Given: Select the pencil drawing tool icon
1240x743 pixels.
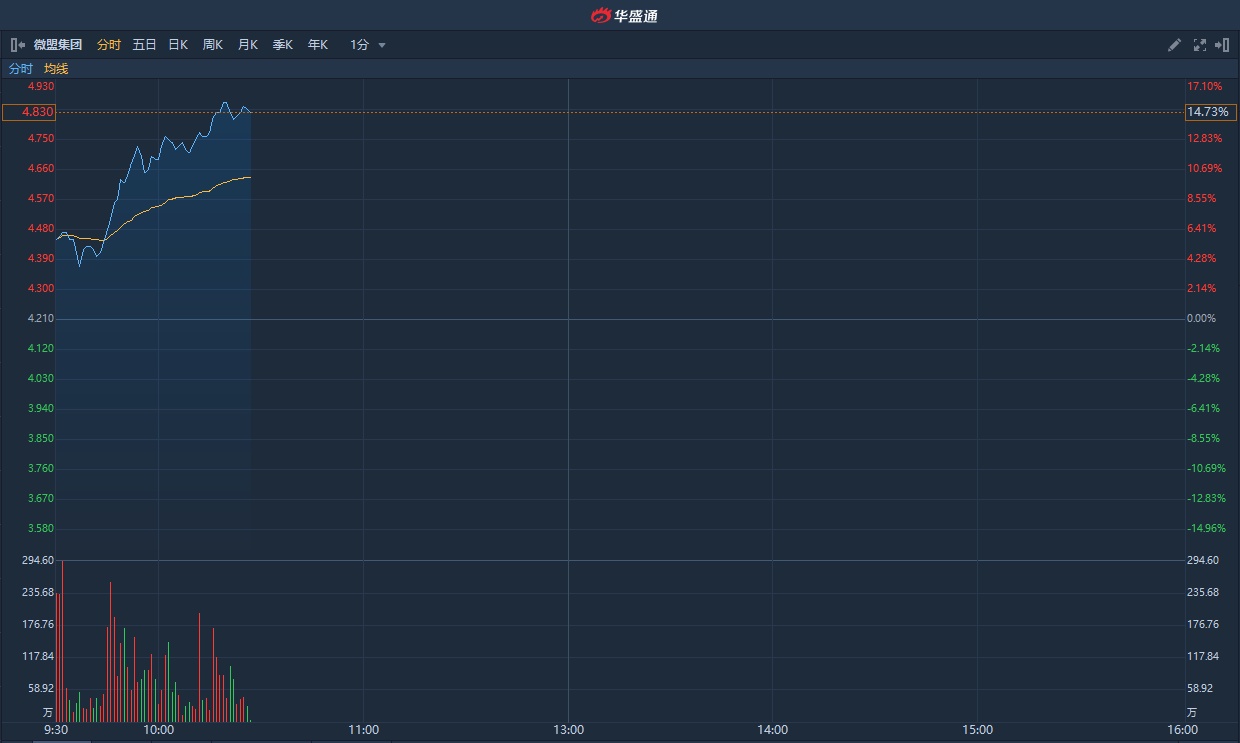Looking at the screenshot, I should (1174, 45).
